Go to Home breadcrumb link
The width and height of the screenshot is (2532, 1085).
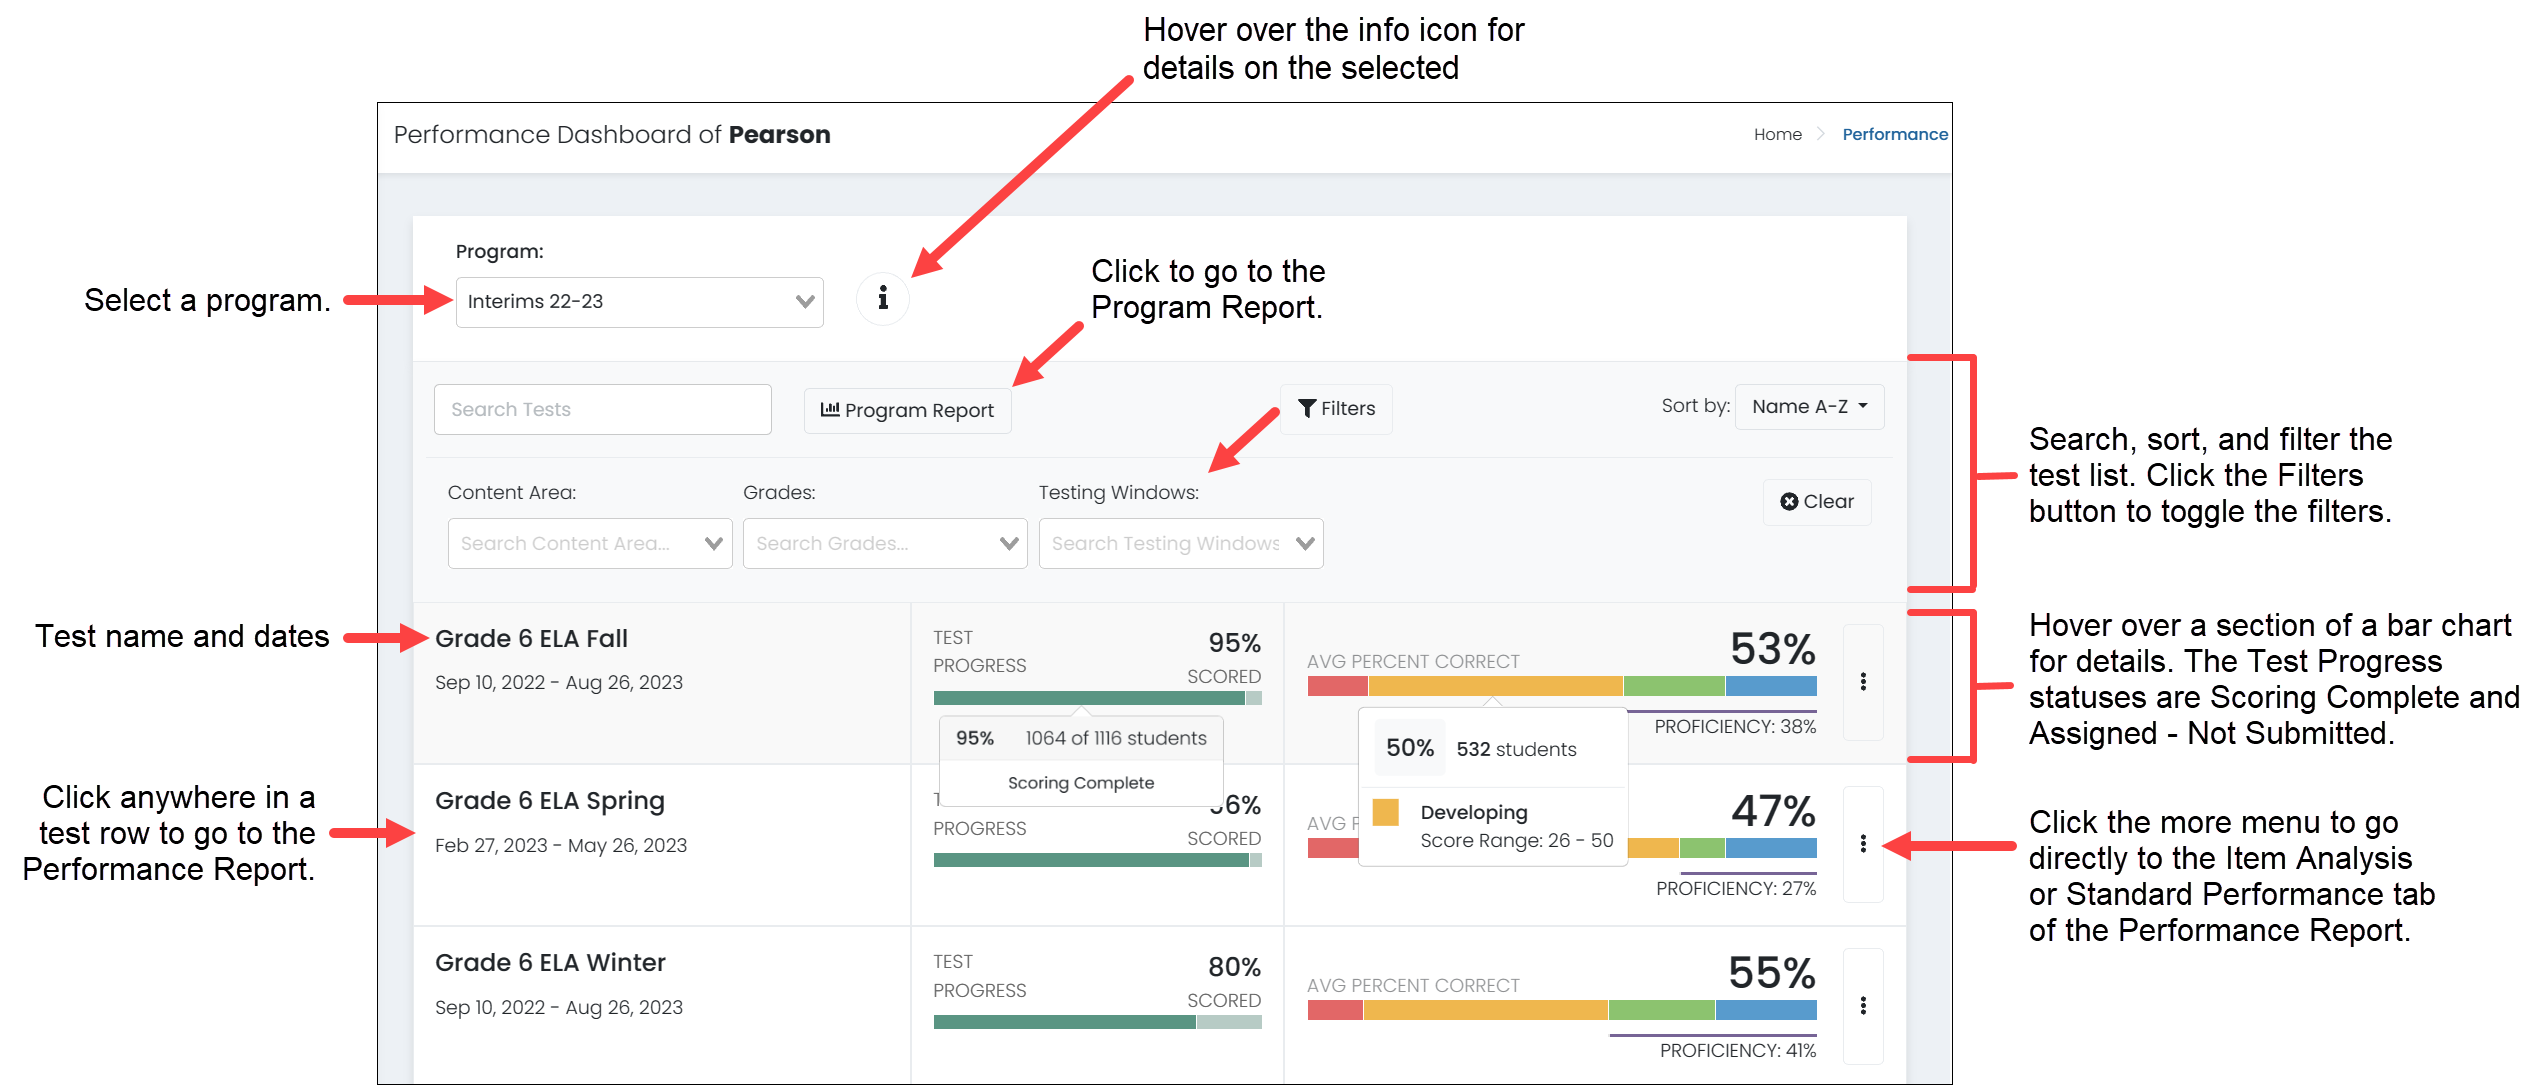(x=1777, y=135)
